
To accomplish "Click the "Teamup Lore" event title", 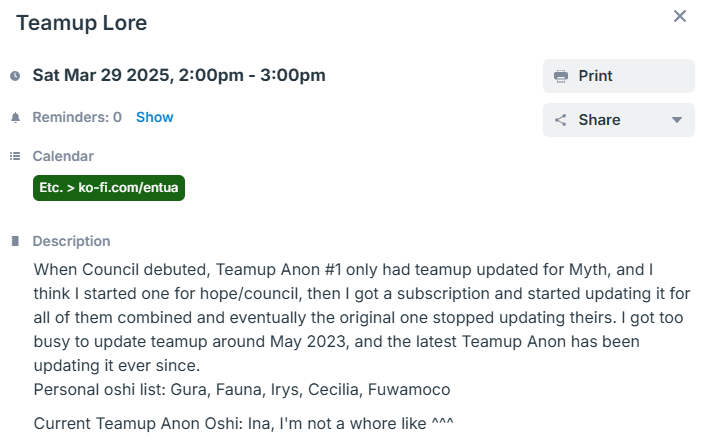I will (81, 23).
